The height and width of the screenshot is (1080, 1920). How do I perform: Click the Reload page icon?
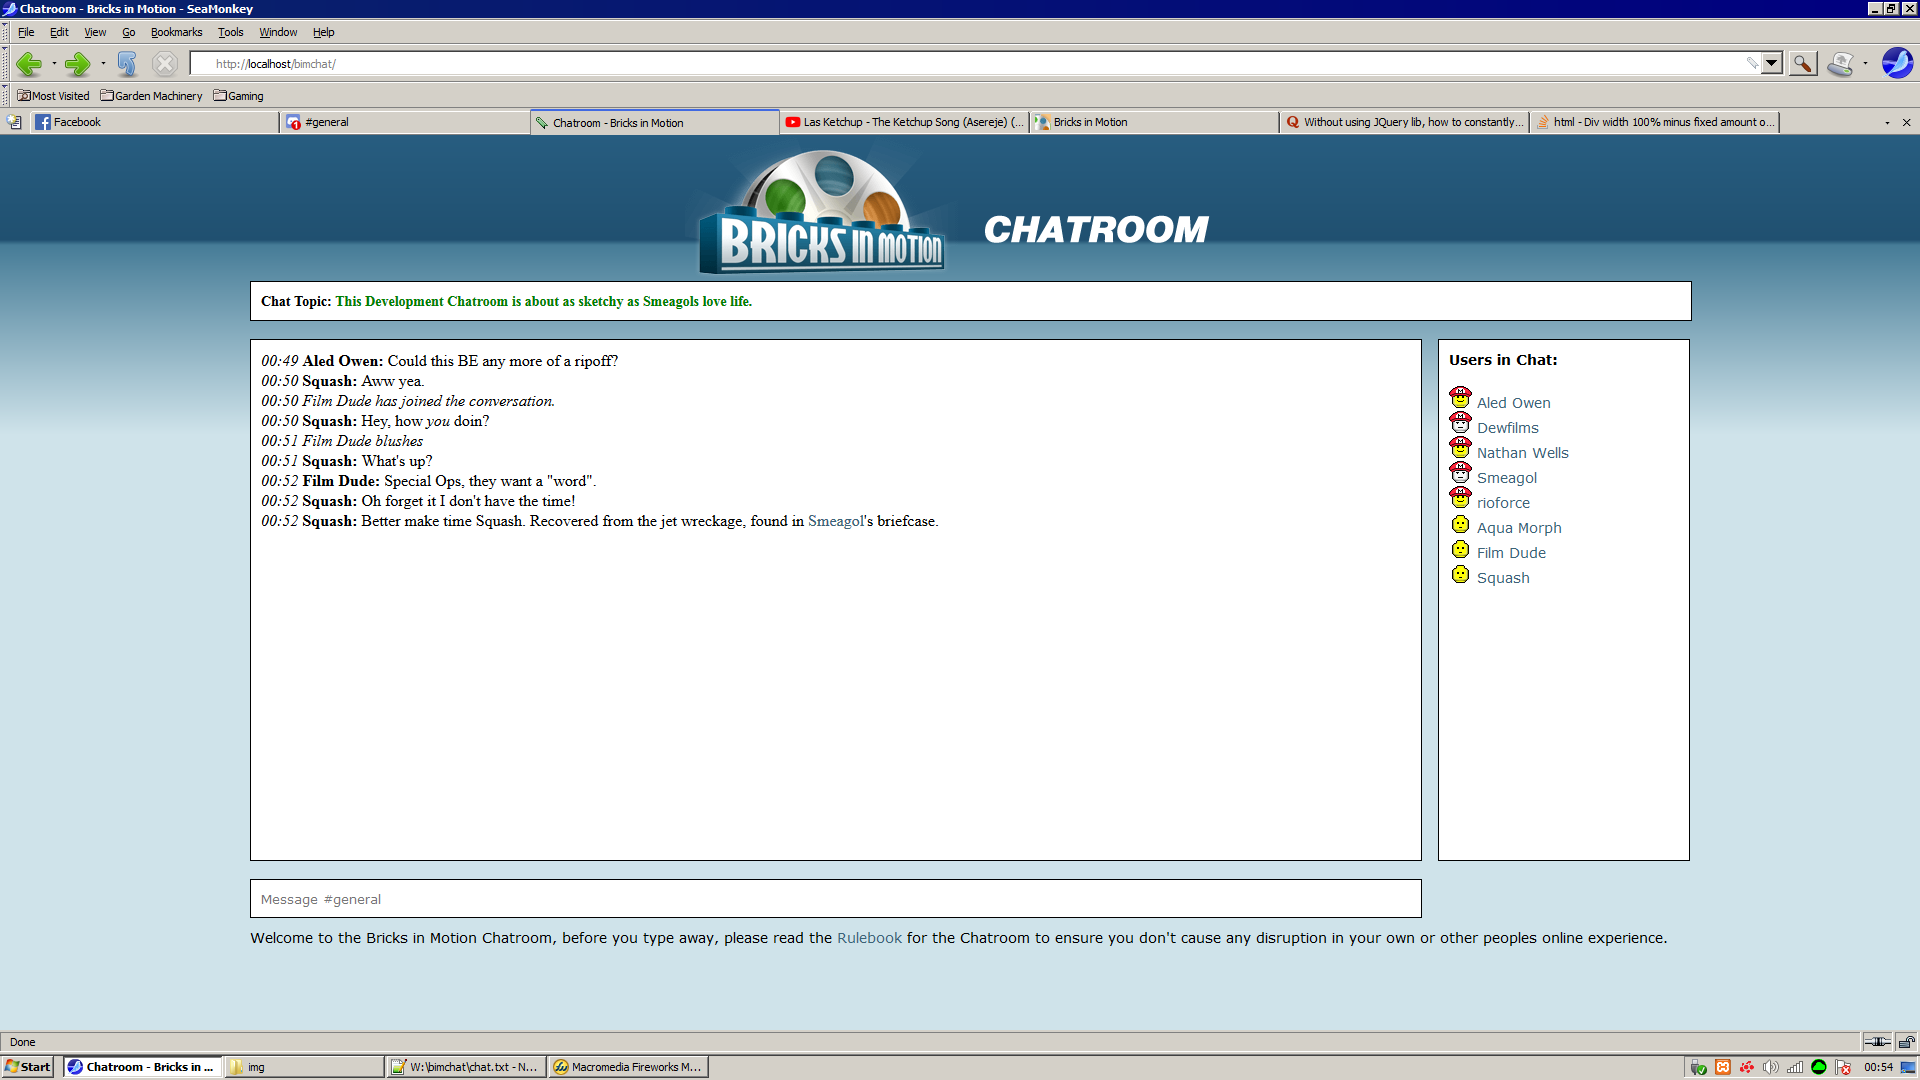pos(126,63)
